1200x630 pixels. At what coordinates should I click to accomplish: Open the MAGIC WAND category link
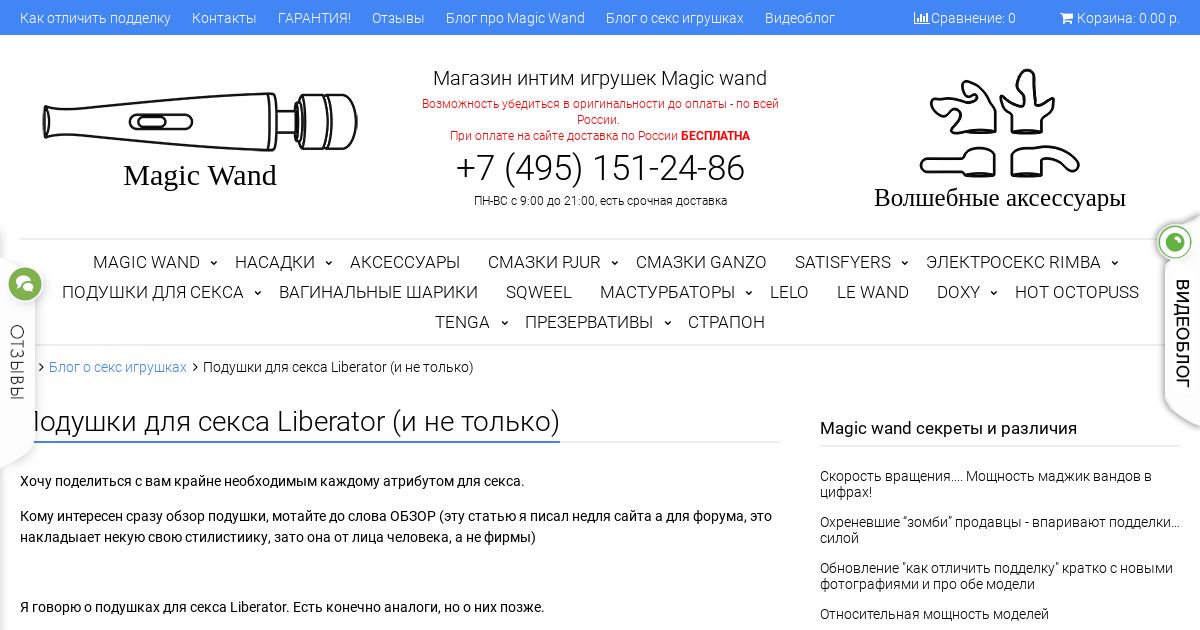[x=146, y=262]
